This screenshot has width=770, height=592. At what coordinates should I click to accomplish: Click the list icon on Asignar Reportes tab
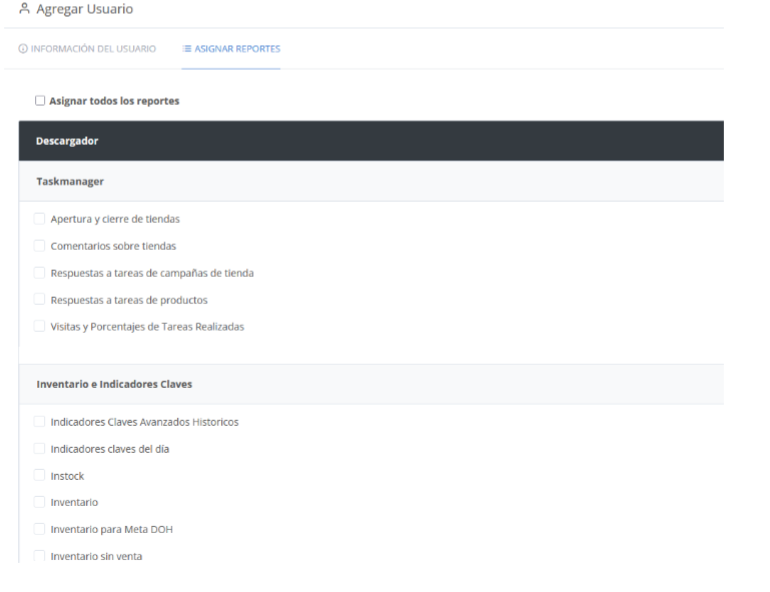[x=187, y=49]
